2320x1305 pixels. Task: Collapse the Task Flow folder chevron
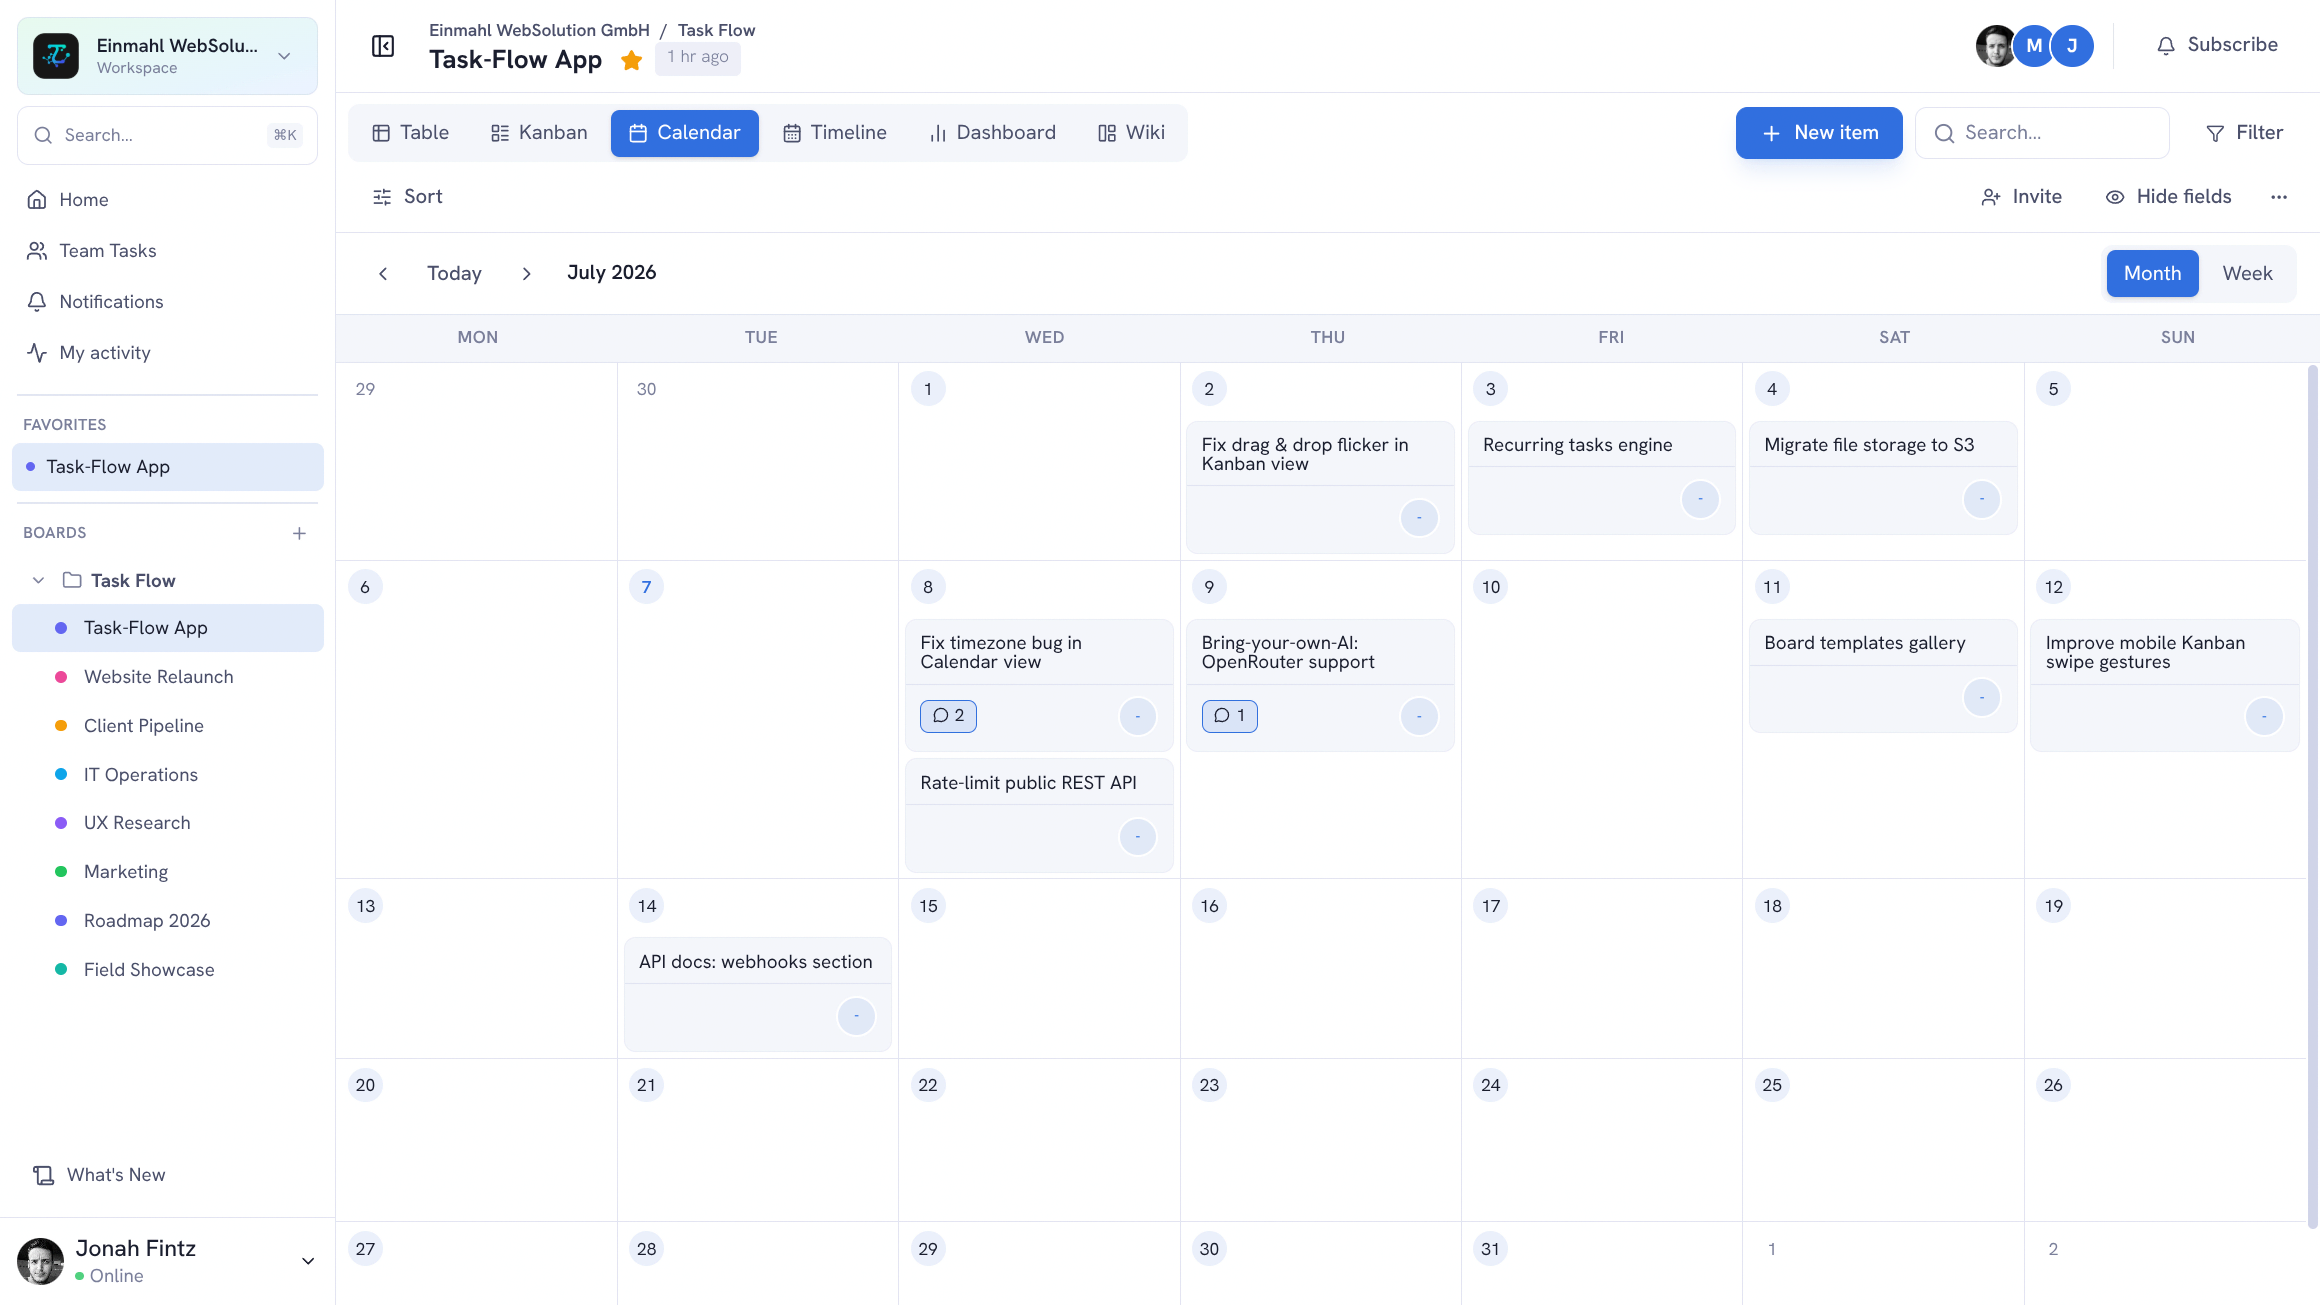point(38,581)
